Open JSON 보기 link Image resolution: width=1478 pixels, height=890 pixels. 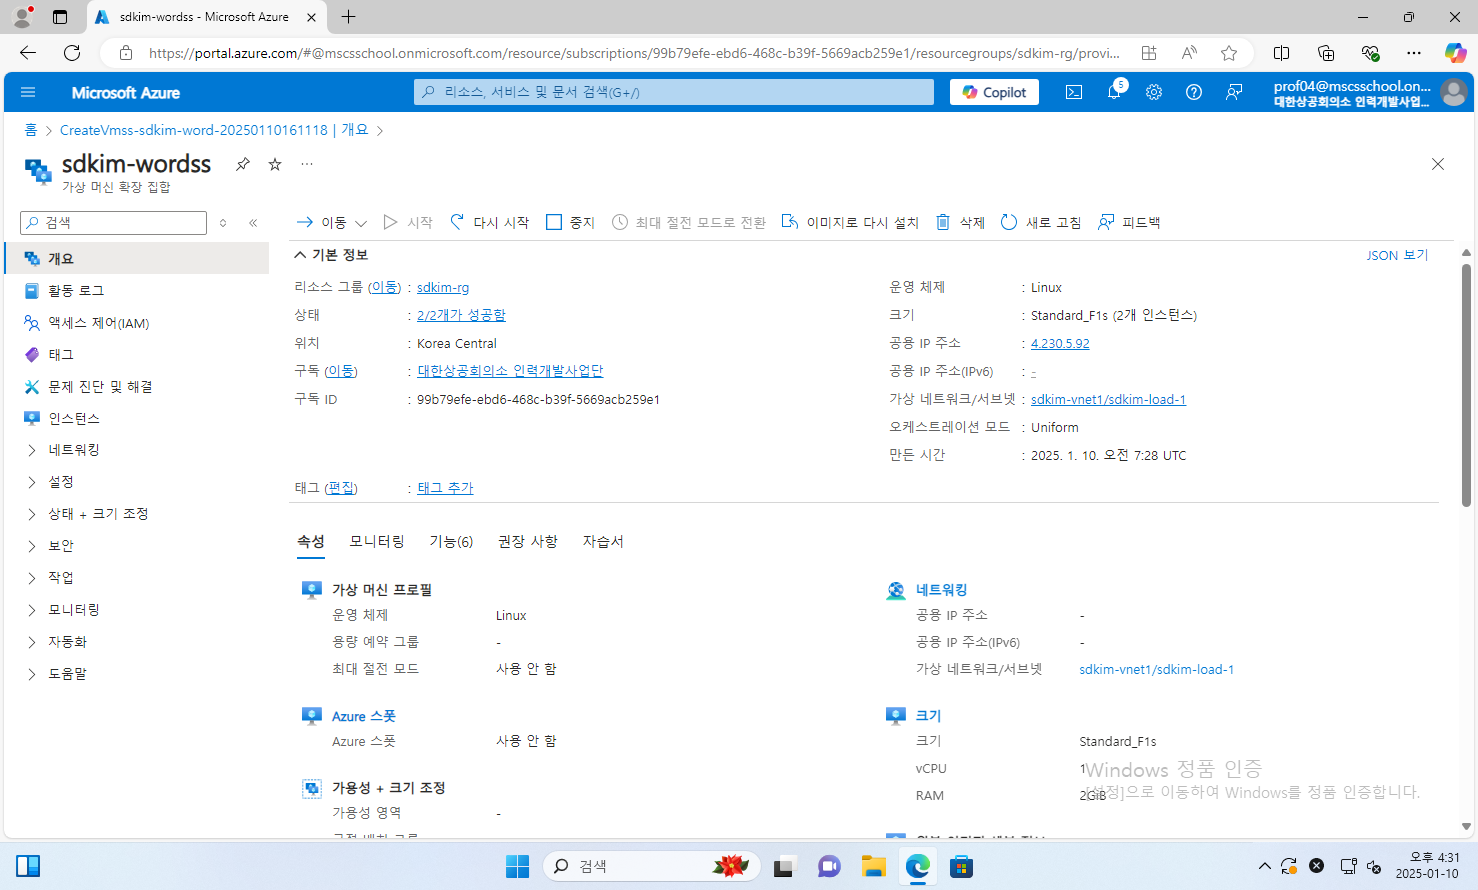coord(1397,255)
